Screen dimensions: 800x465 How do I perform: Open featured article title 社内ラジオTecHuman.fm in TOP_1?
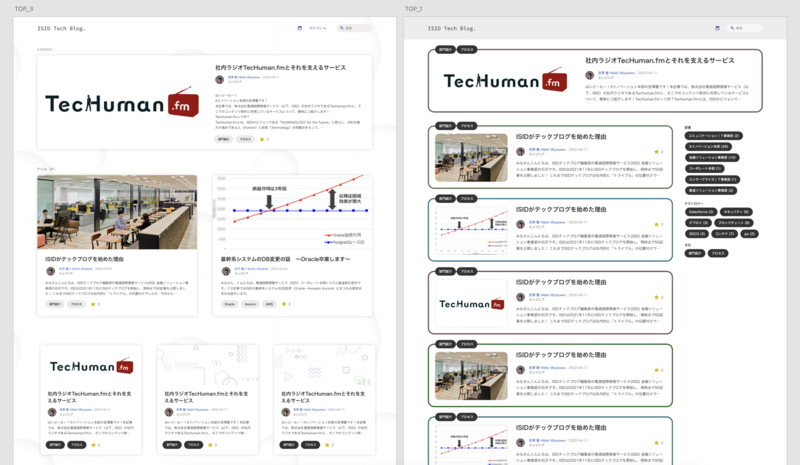point(660,60)
